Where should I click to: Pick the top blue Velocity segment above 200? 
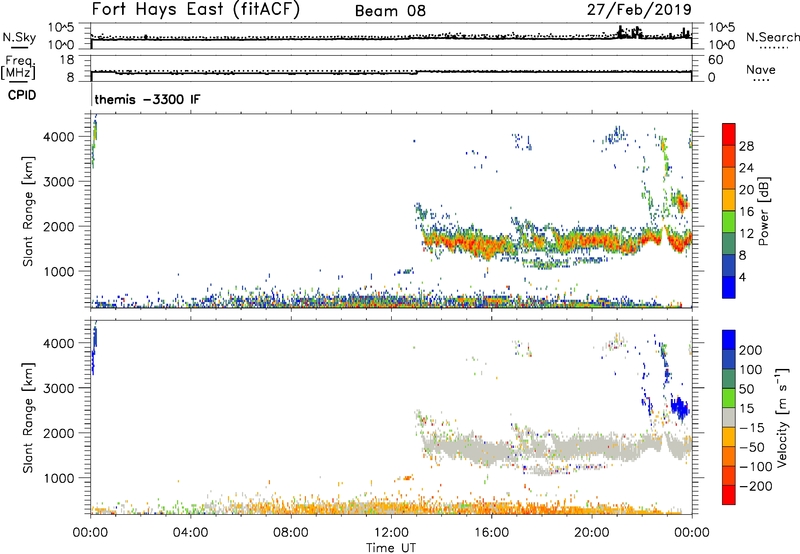pos(729,340)
